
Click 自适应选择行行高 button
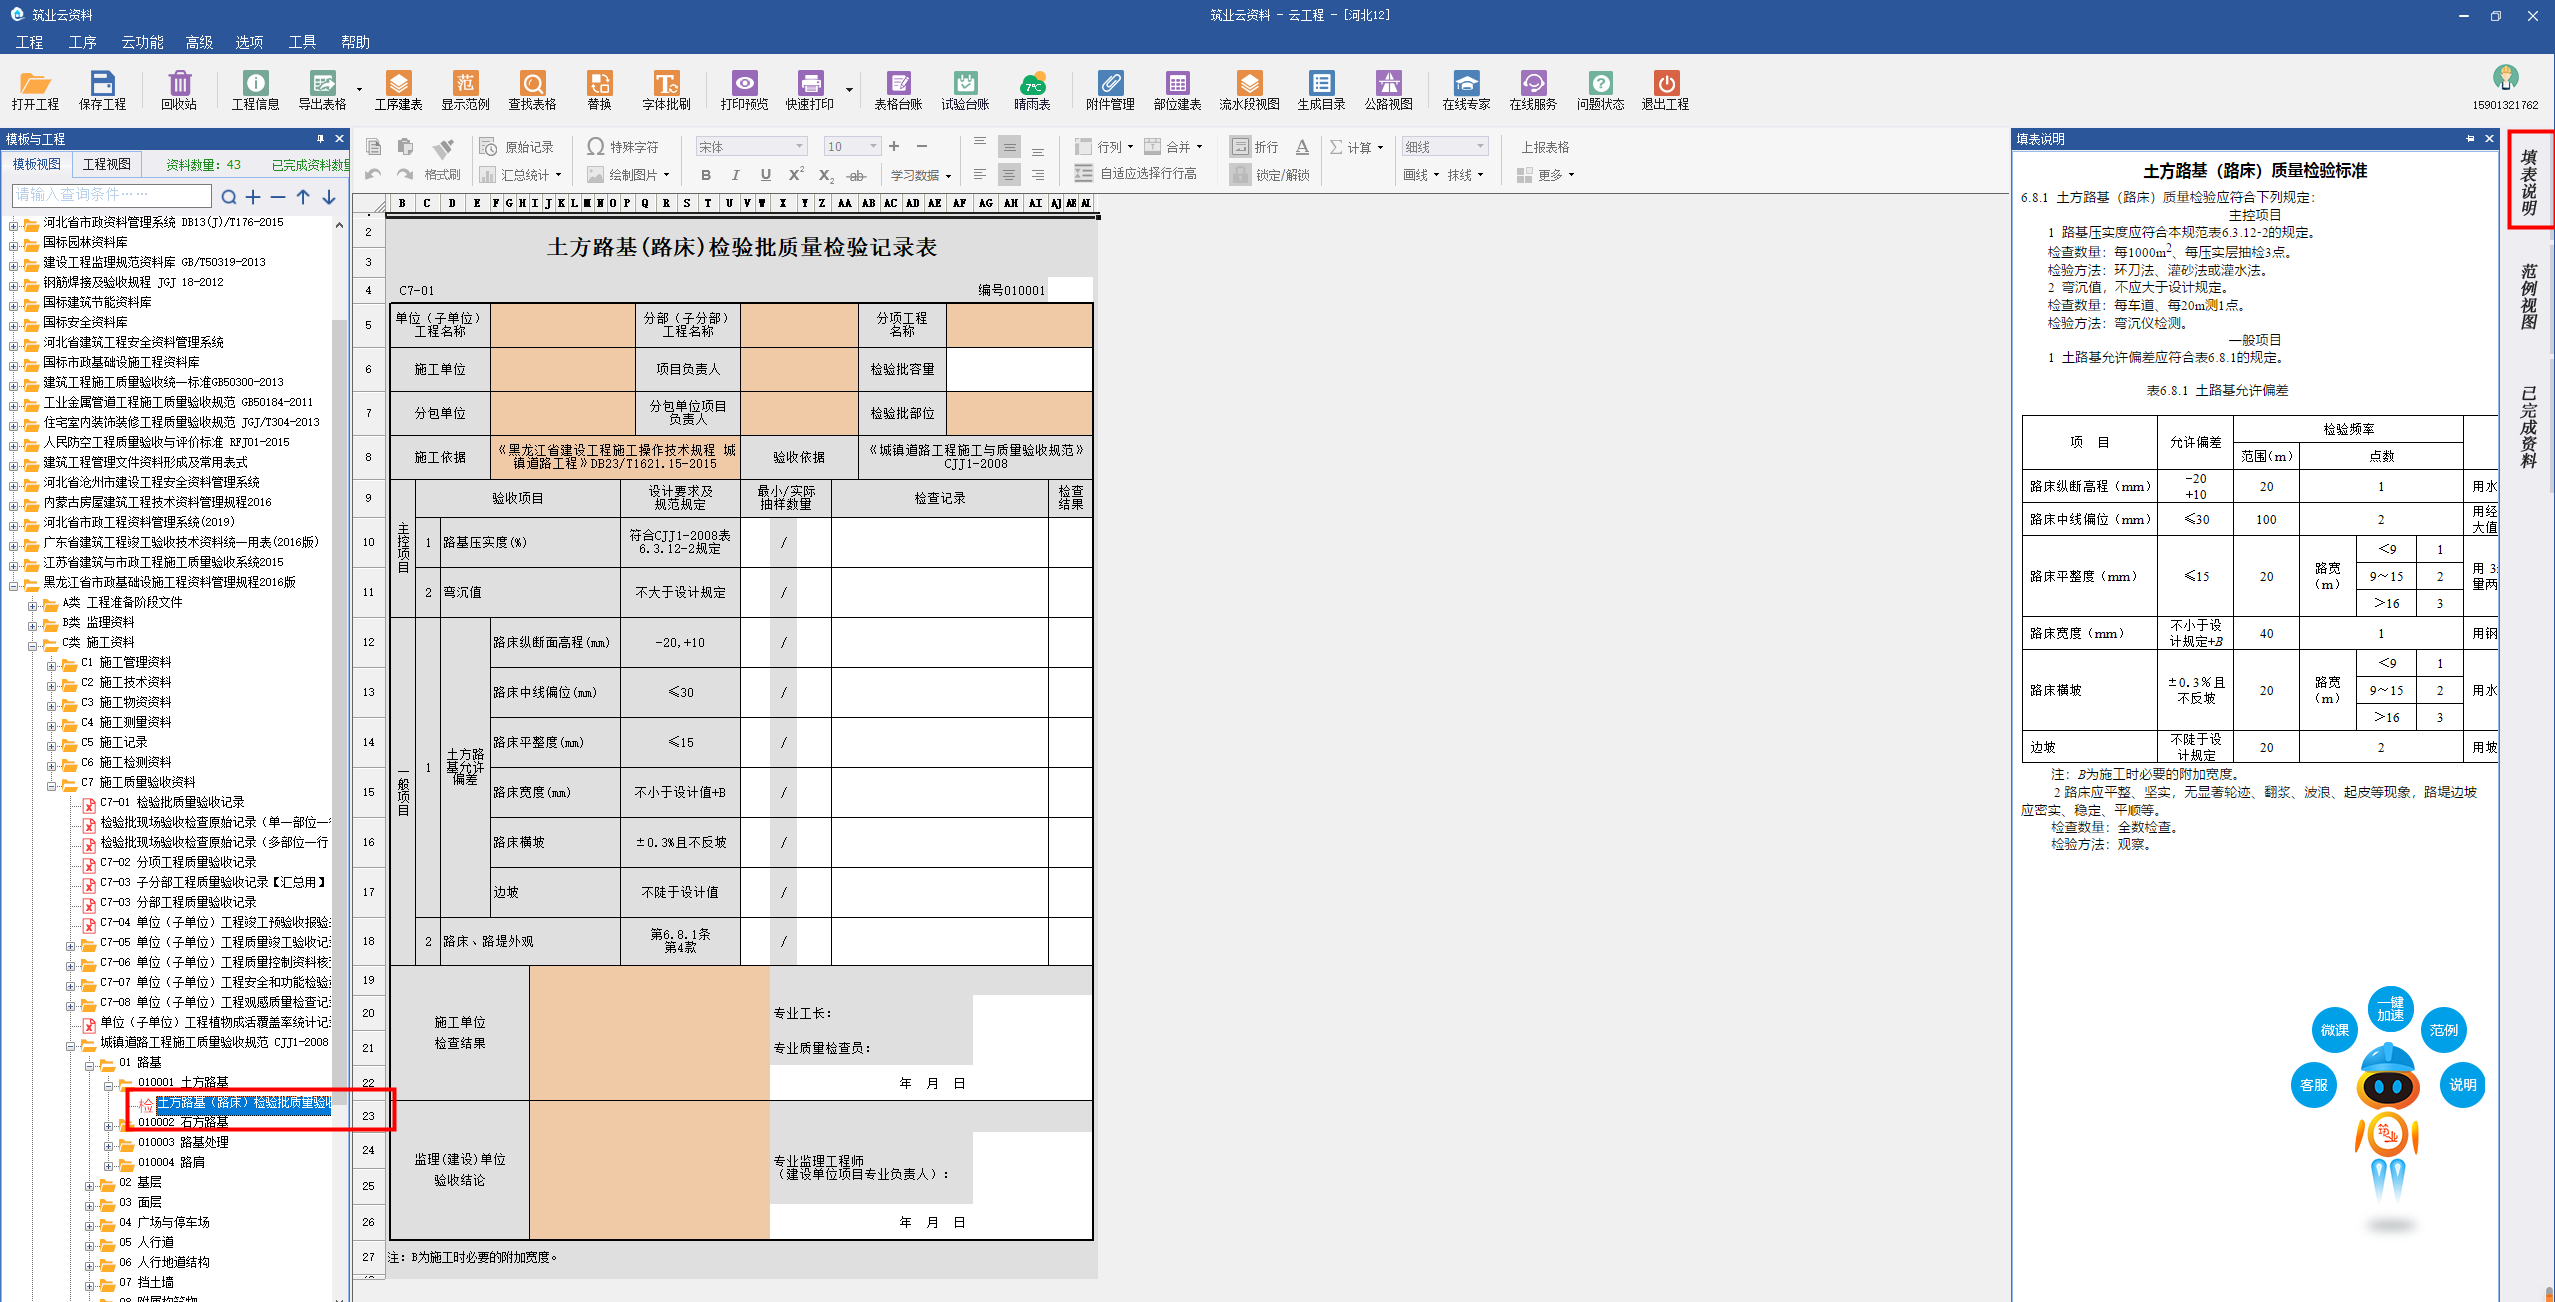[x=1136, y=174]
